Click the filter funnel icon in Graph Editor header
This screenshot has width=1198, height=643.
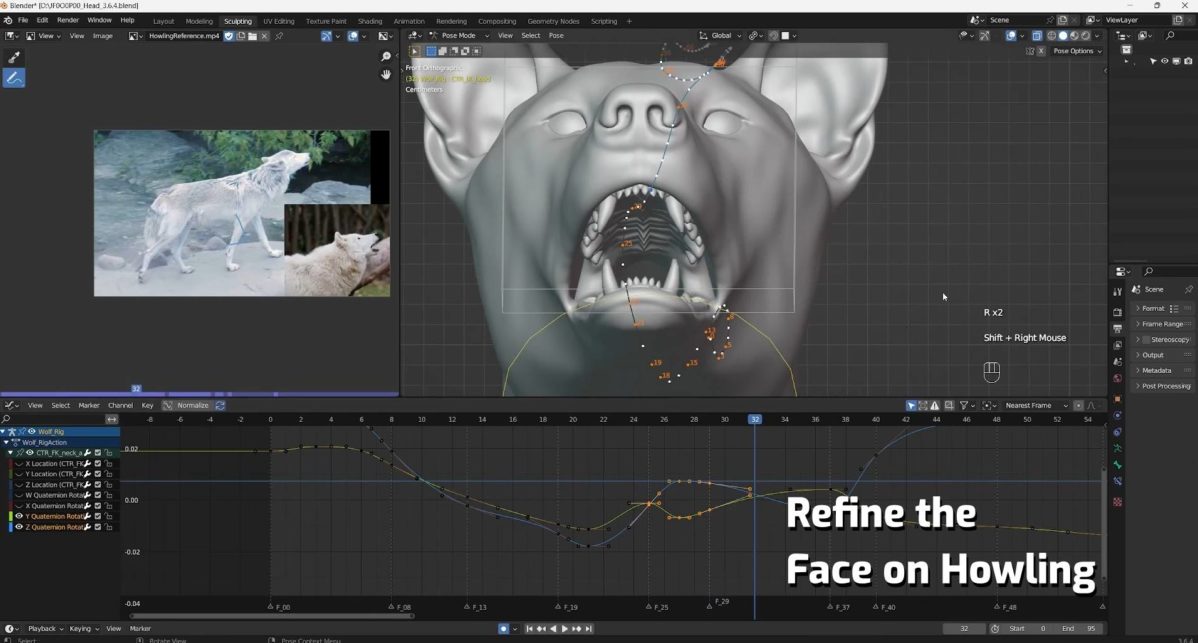tap(965, 405)
